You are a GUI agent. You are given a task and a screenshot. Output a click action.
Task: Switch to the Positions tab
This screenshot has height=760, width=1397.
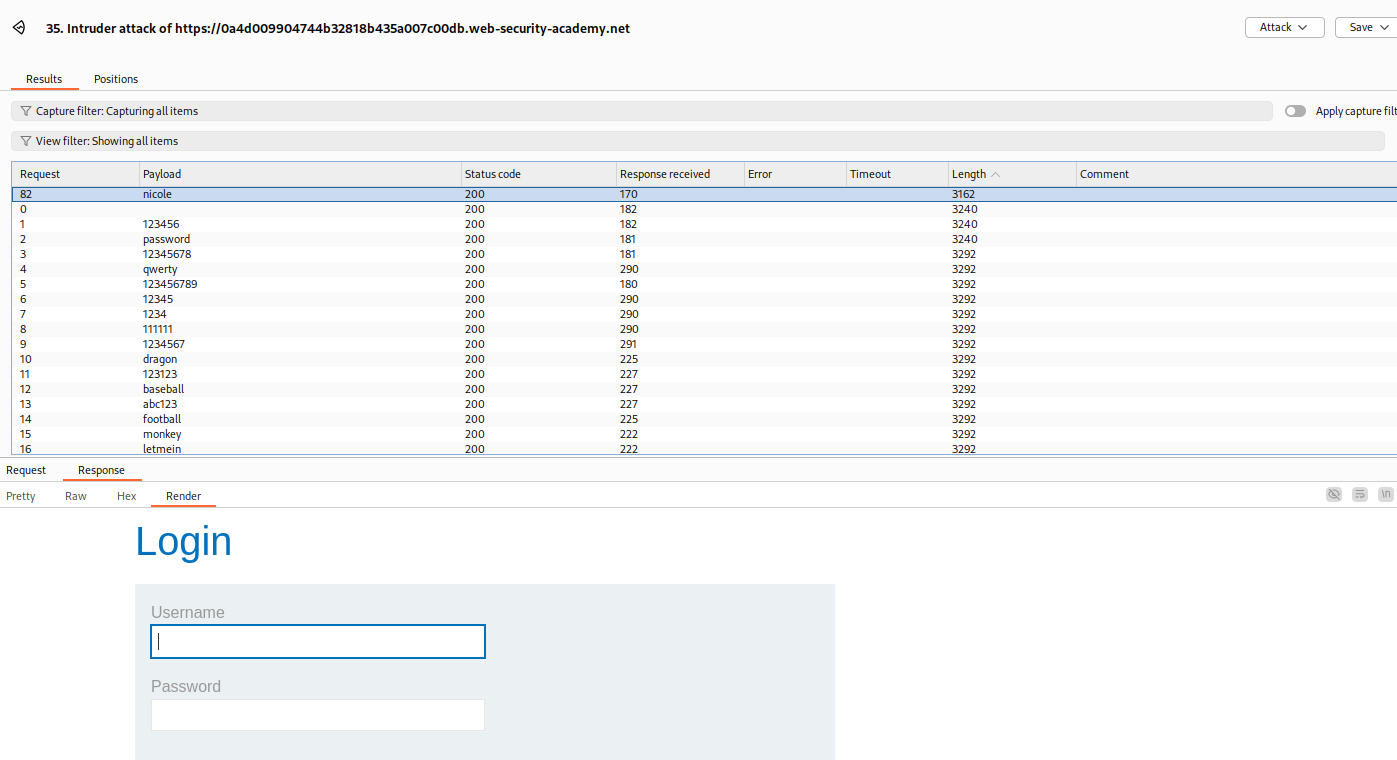tap(116, 79)
